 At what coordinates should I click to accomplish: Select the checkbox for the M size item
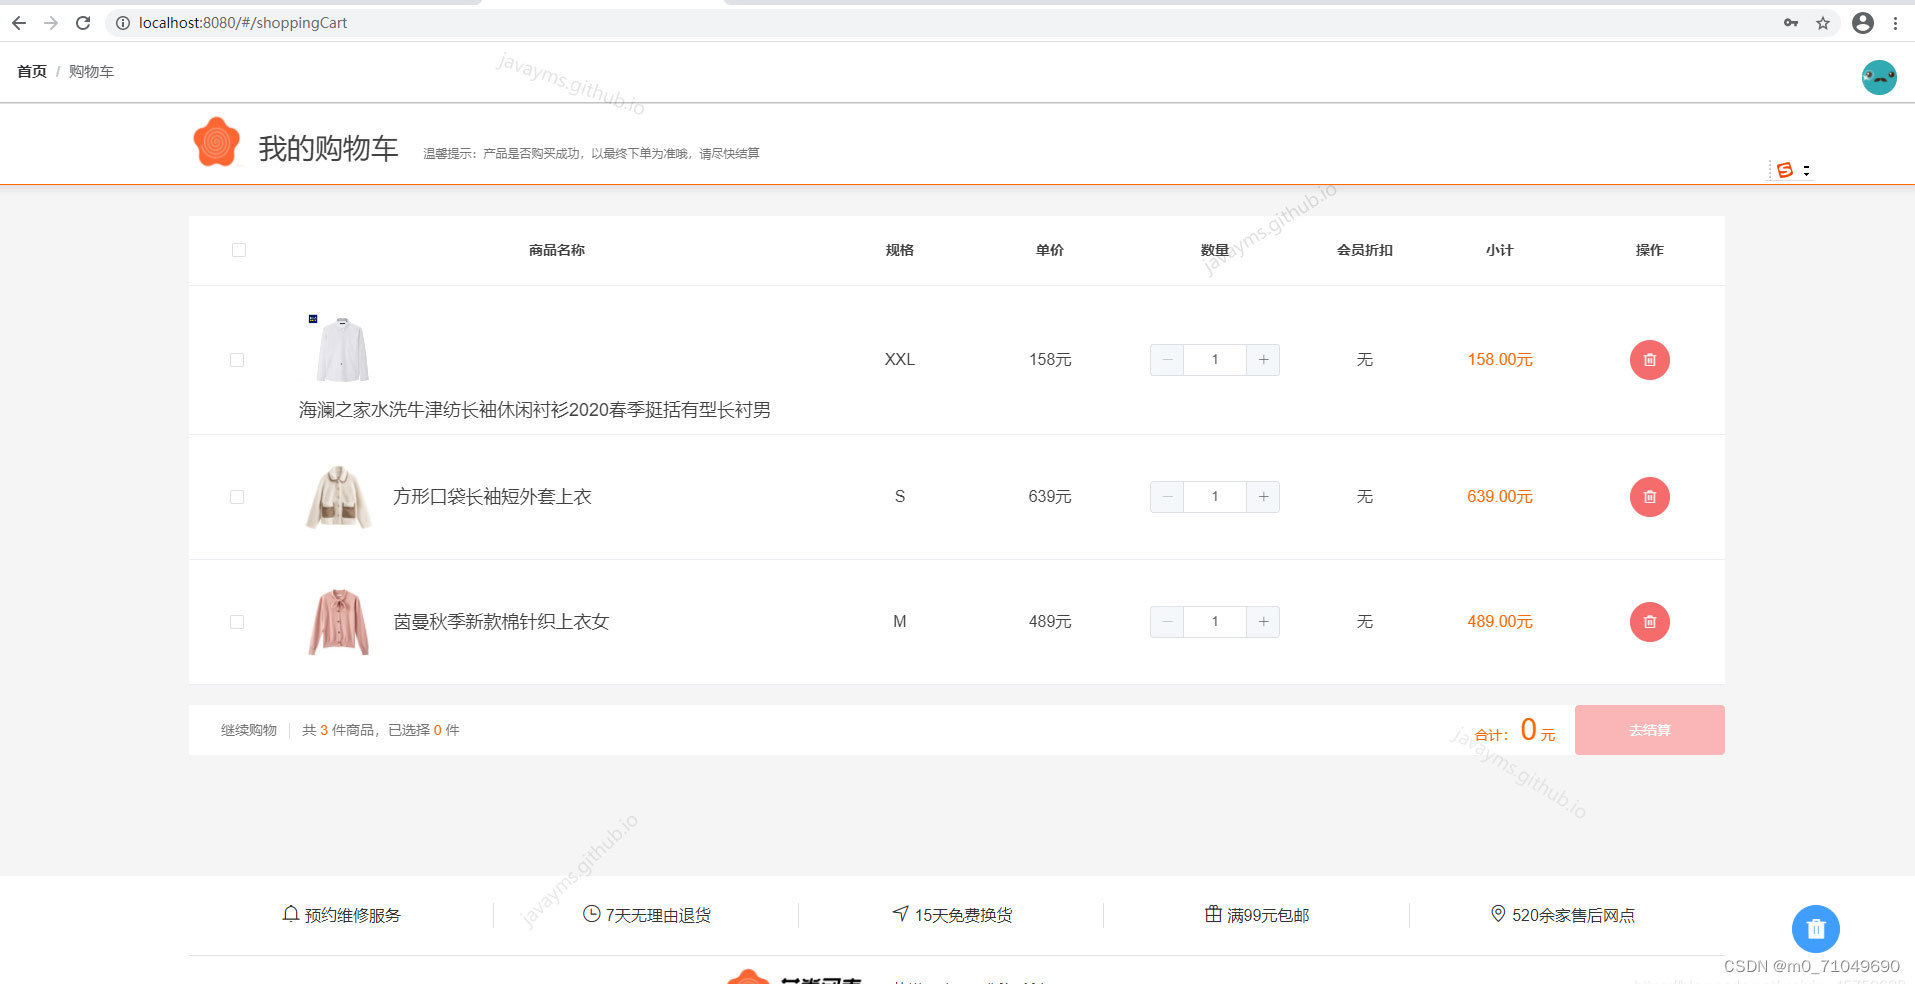tap(236, 621)
